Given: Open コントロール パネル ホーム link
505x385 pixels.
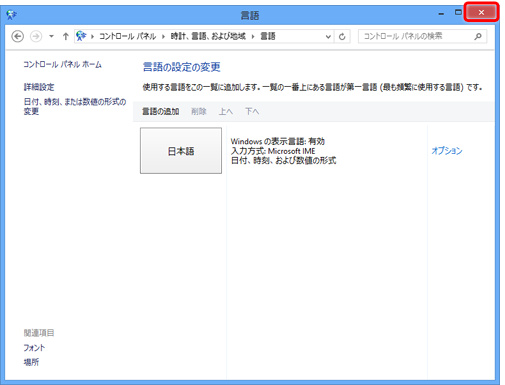Looking at the screenshot, I should pyautogui.click(x=62, y=64).
